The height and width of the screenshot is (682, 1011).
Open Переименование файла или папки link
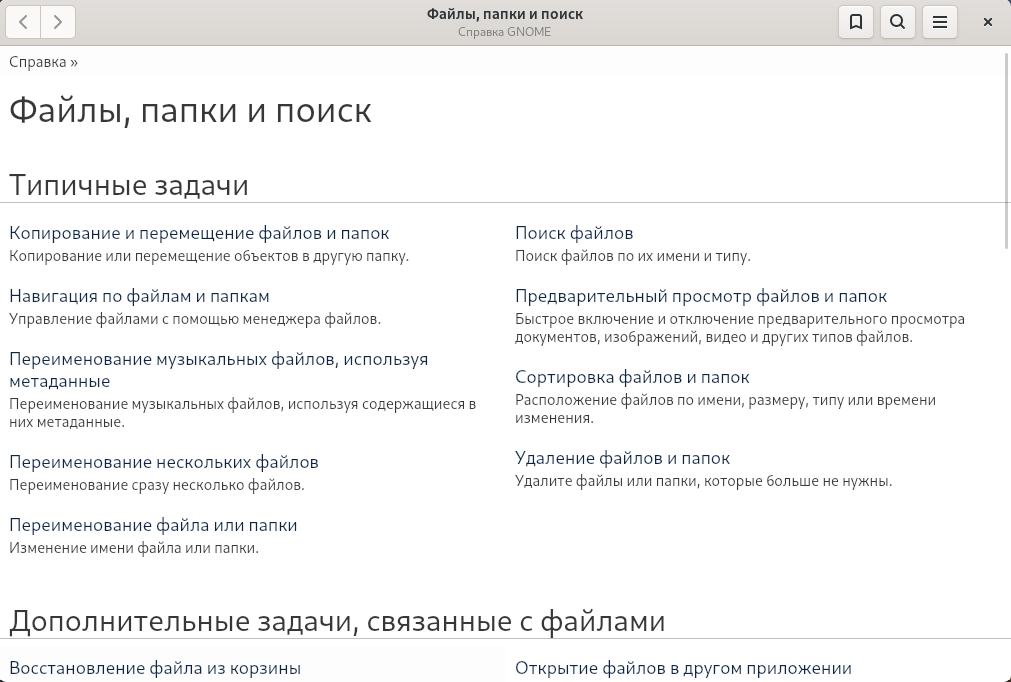(x=153, y=525)
